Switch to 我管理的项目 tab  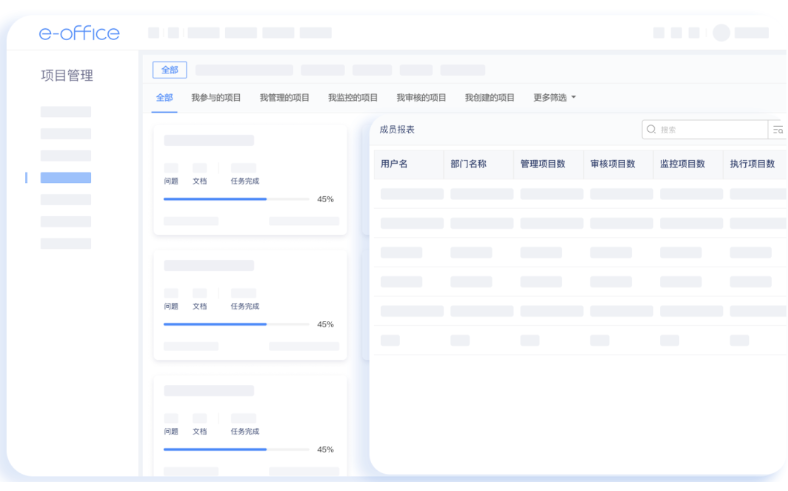point(284,98)
